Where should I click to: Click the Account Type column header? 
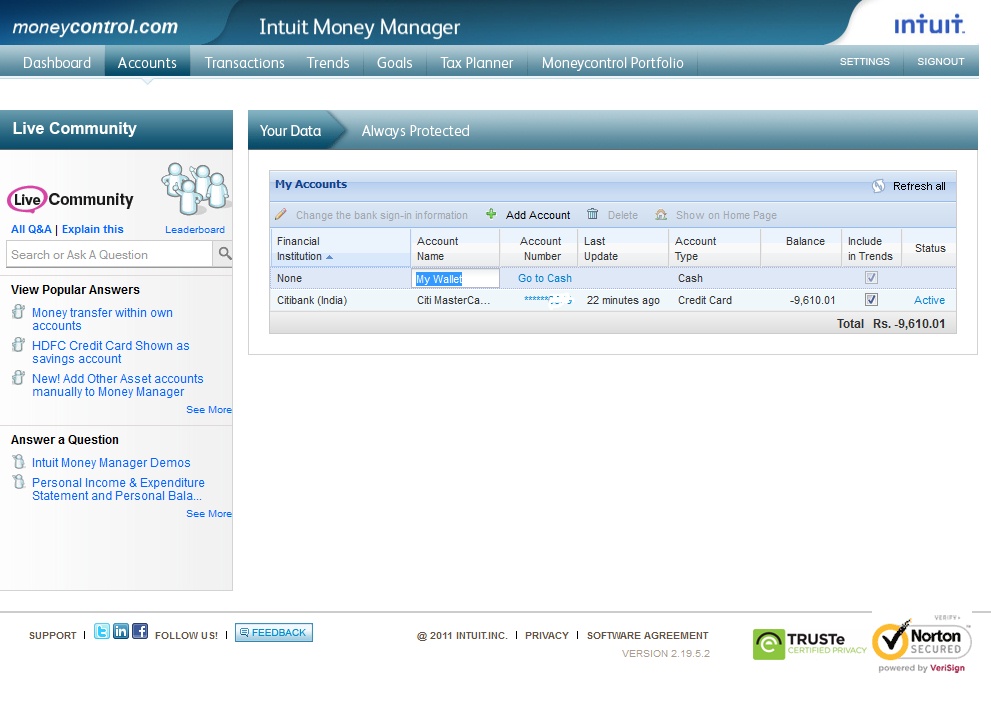point(714,248)
